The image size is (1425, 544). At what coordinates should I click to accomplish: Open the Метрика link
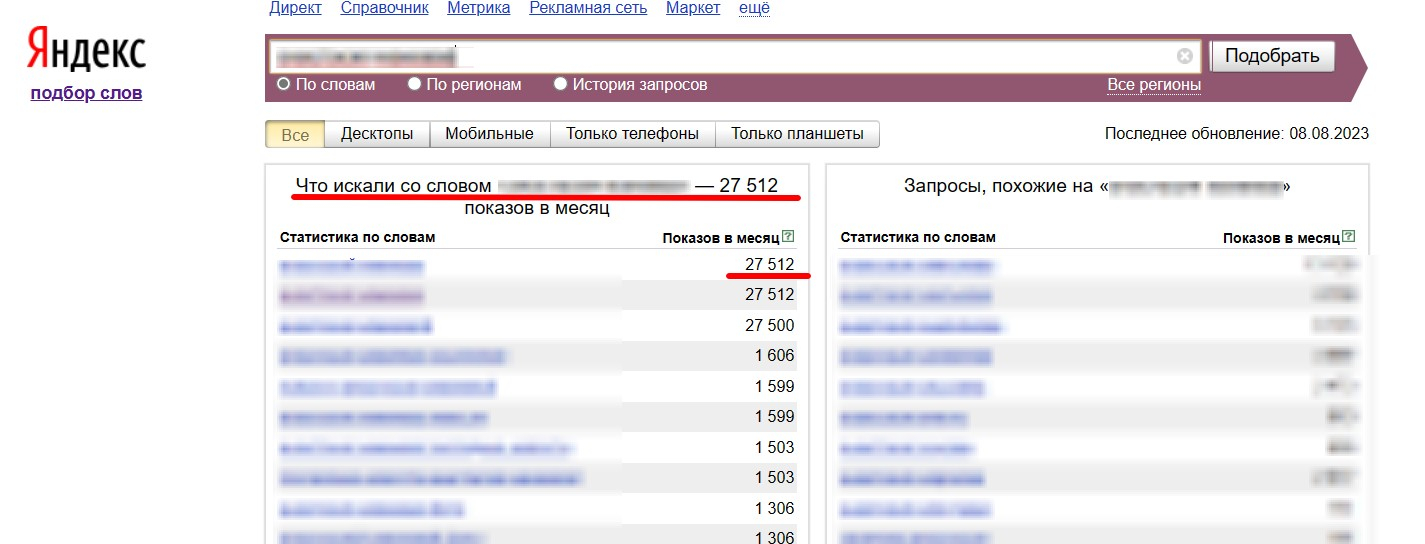pos(479,8)
